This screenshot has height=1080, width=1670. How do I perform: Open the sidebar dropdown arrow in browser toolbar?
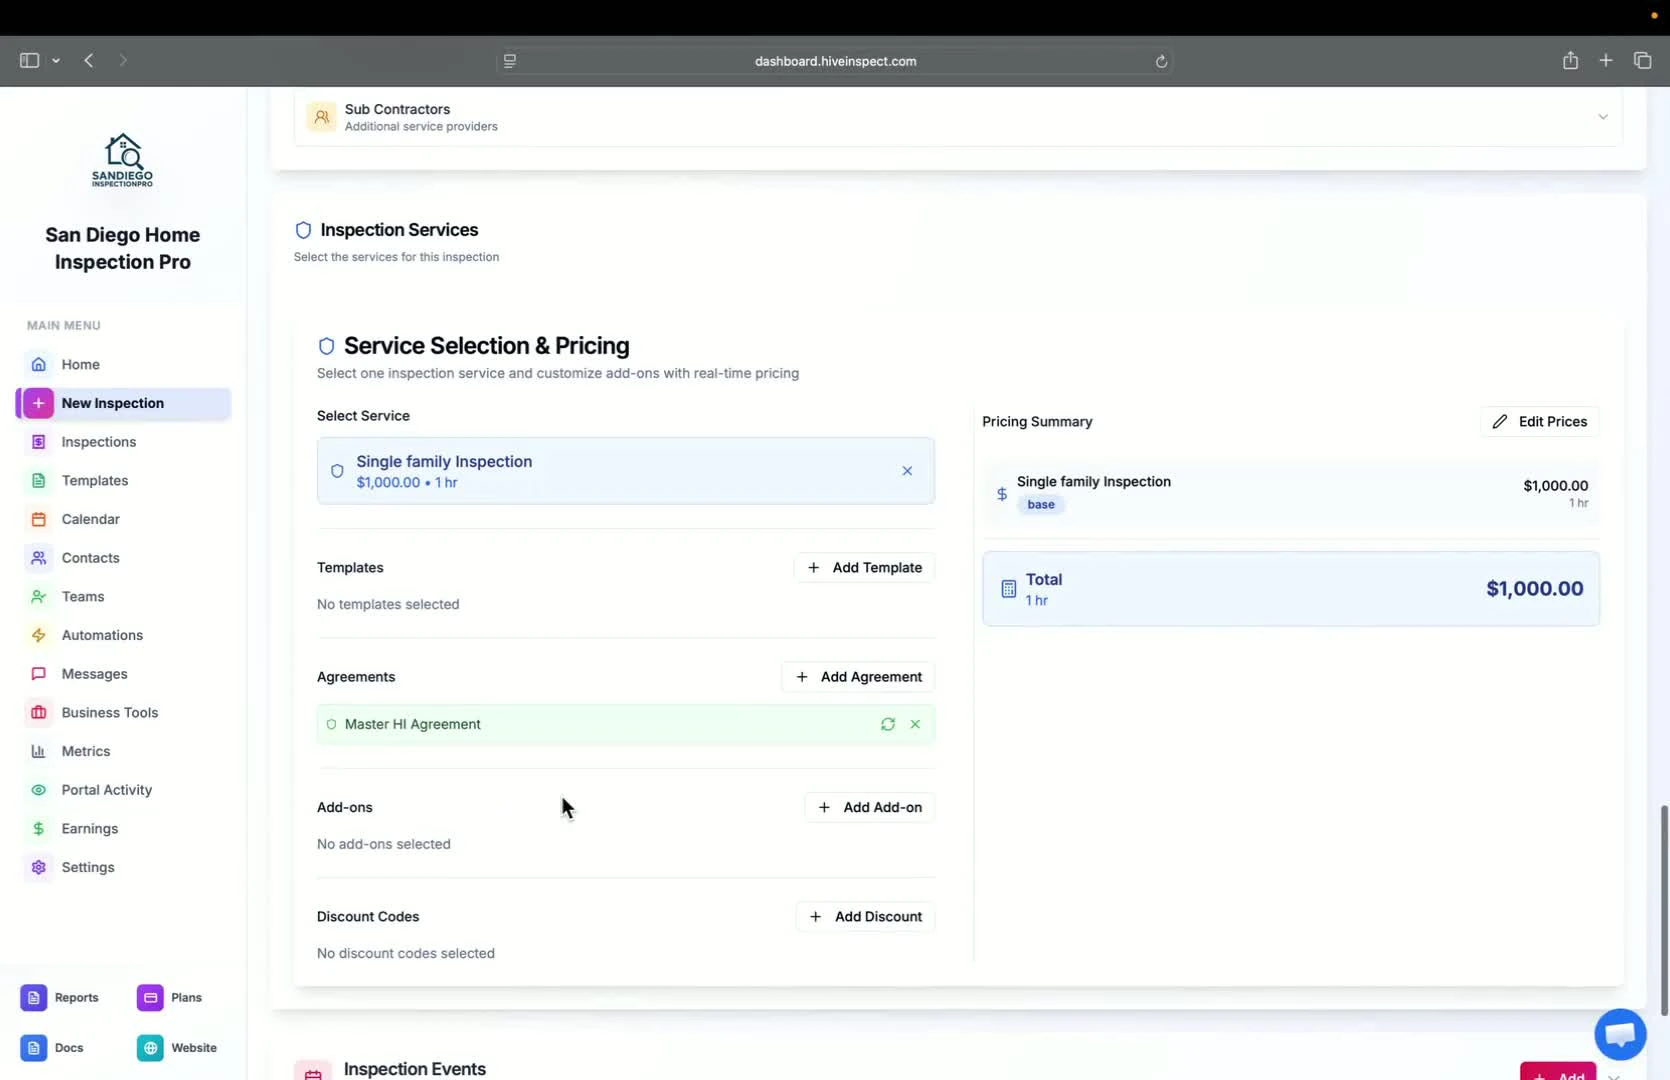click(56, 61)
